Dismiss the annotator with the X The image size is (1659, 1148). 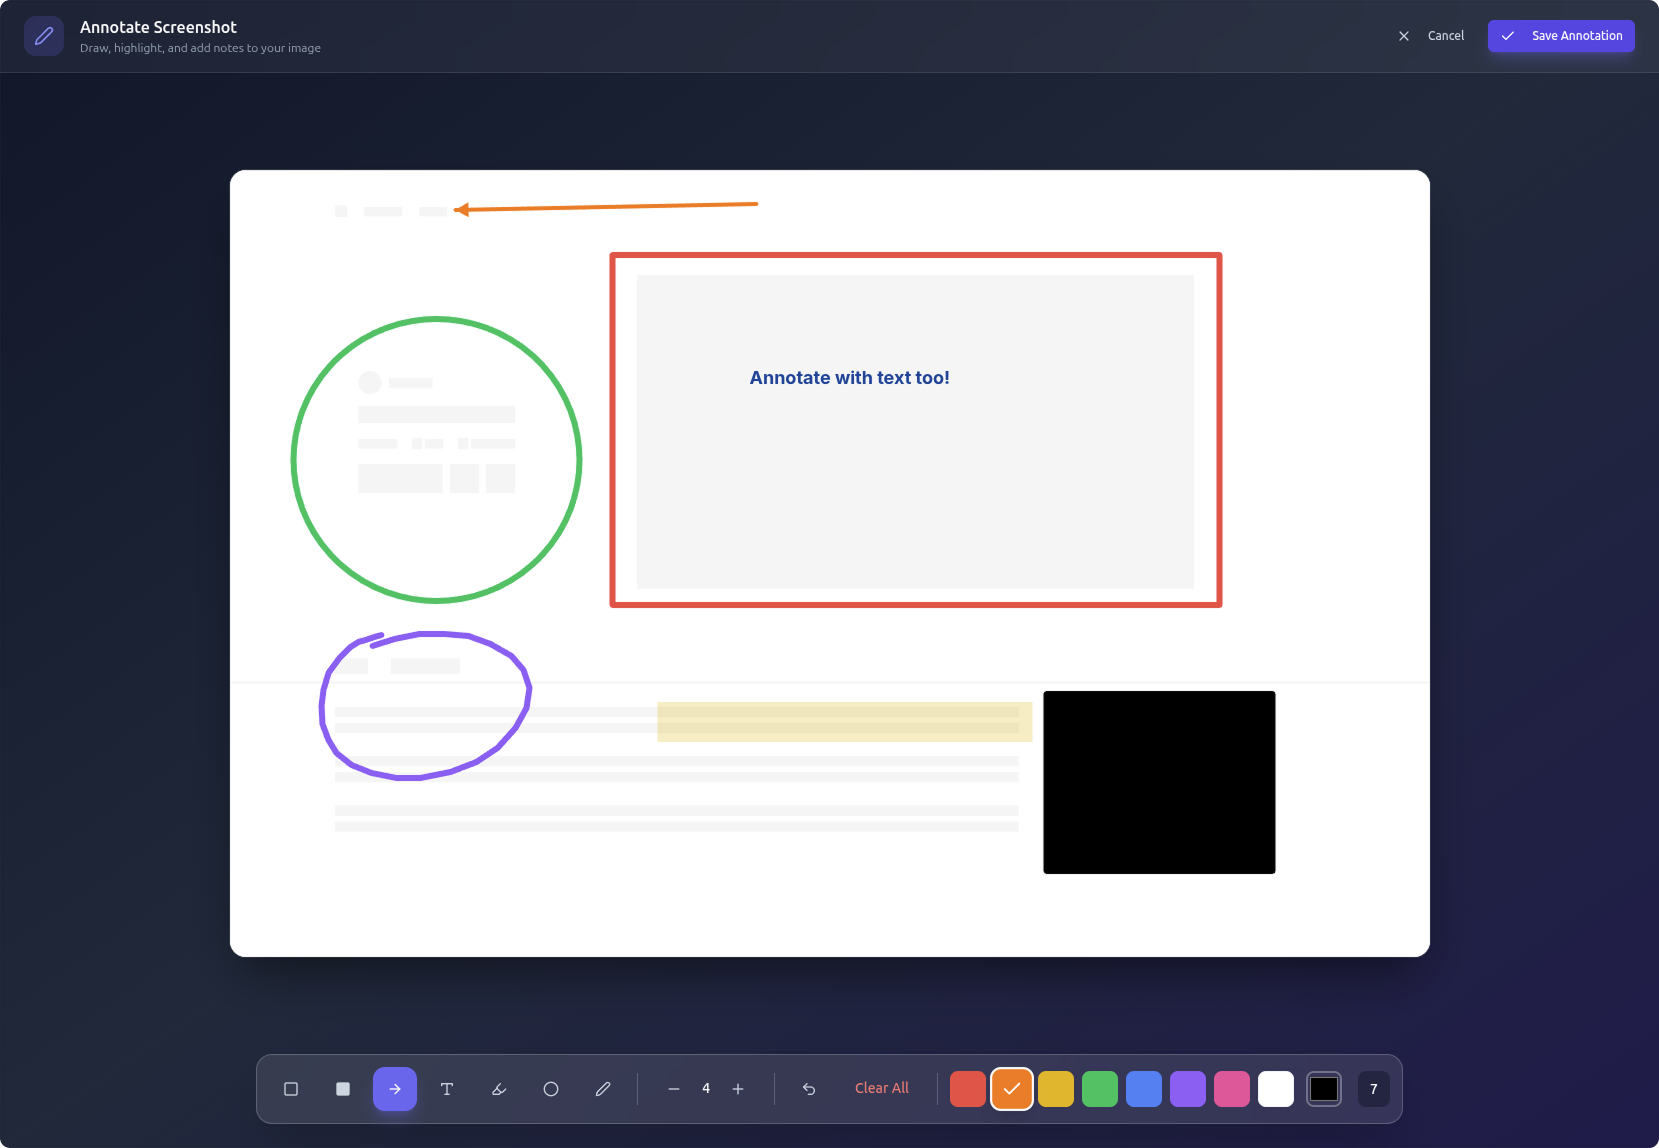tap(1403, 35)
